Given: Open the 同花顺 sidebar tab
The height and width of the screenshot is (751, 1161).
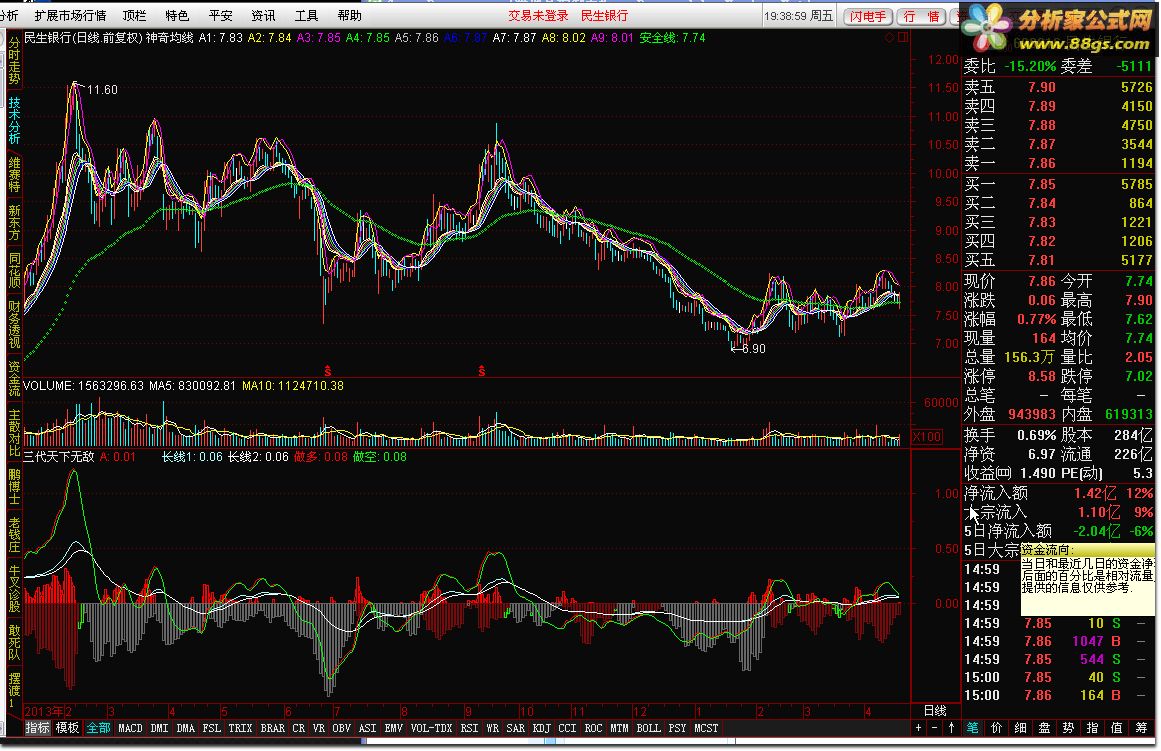Looking at the screenshot, I should (x=14, y=270).
